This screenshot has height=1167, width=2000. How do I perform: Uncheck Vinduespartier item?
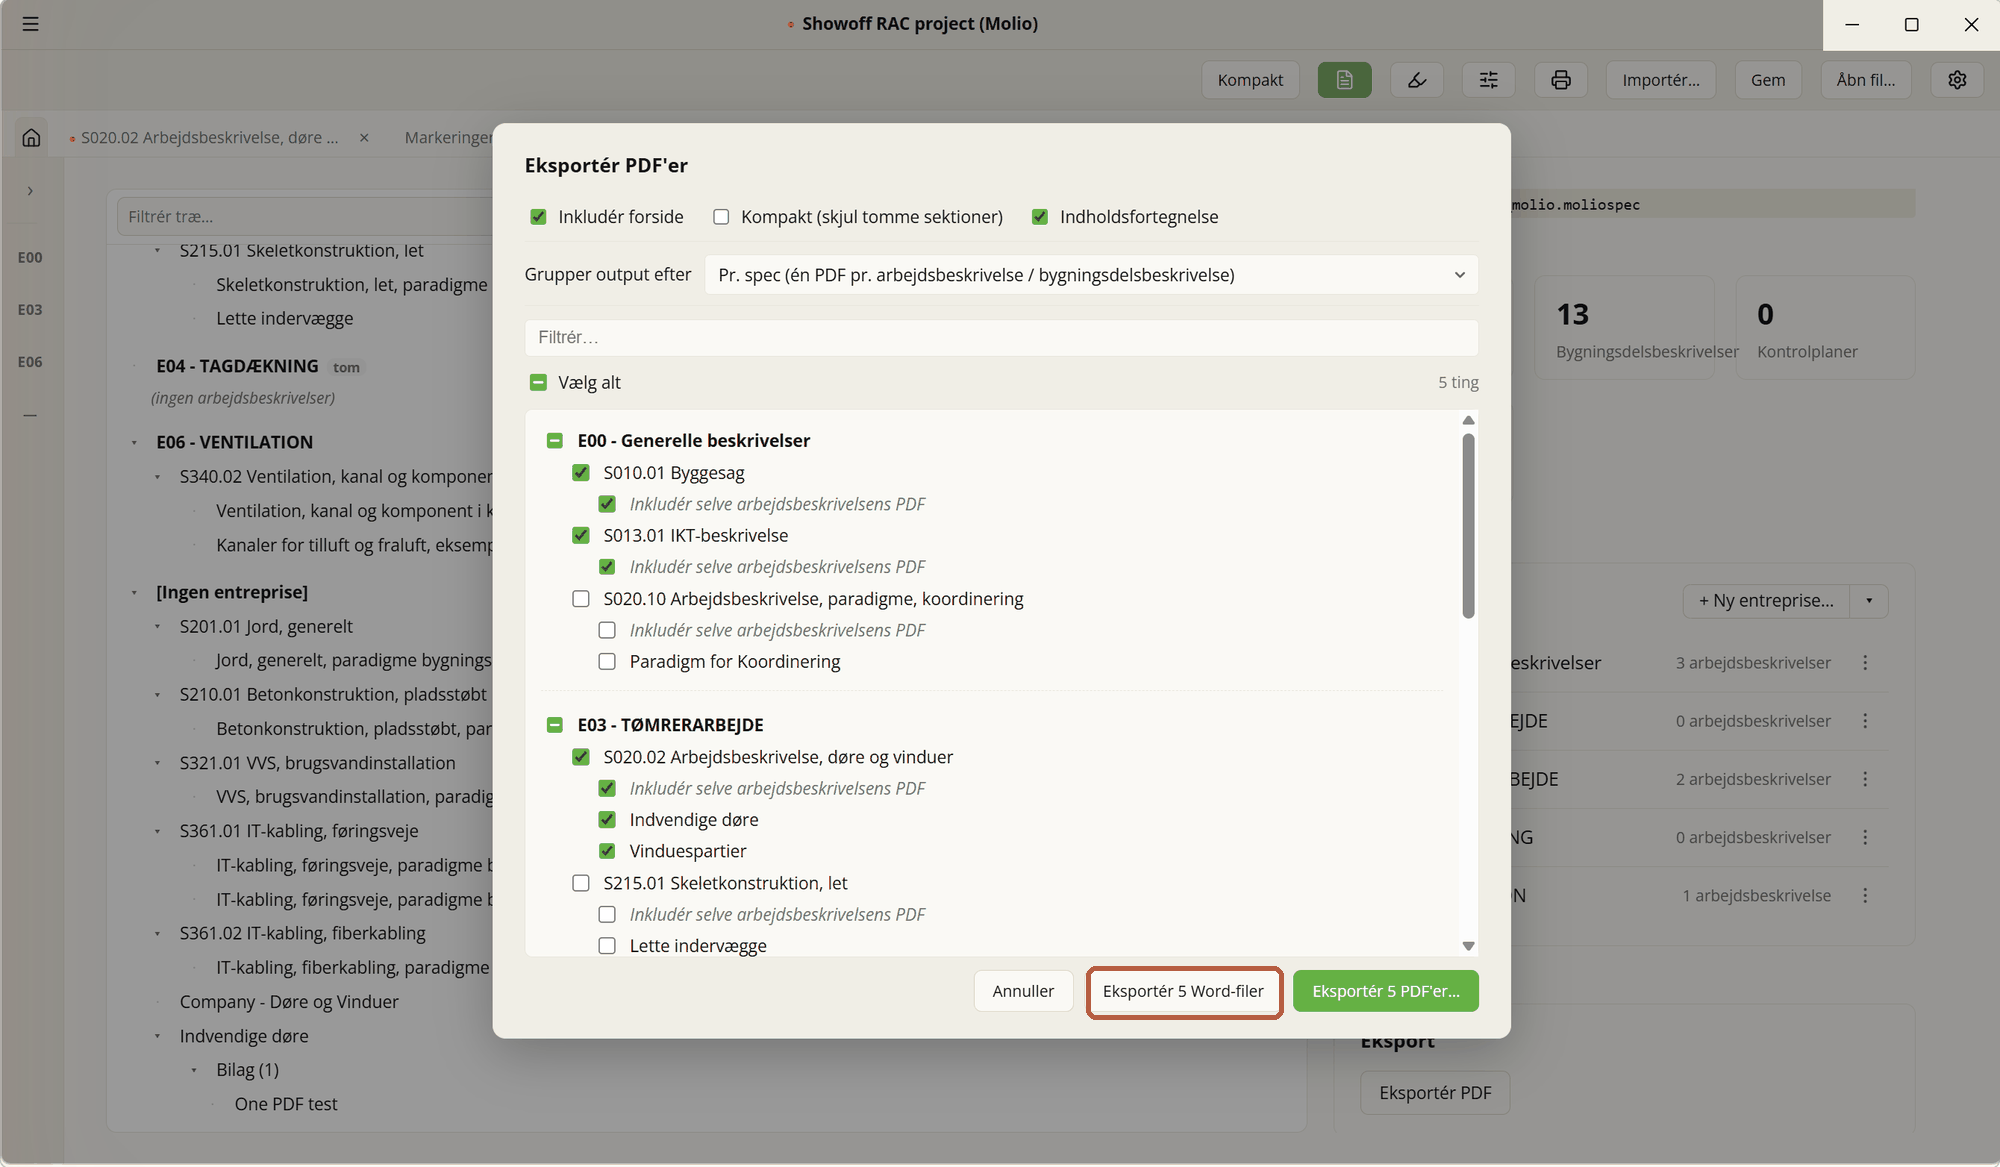click(607, 851)
